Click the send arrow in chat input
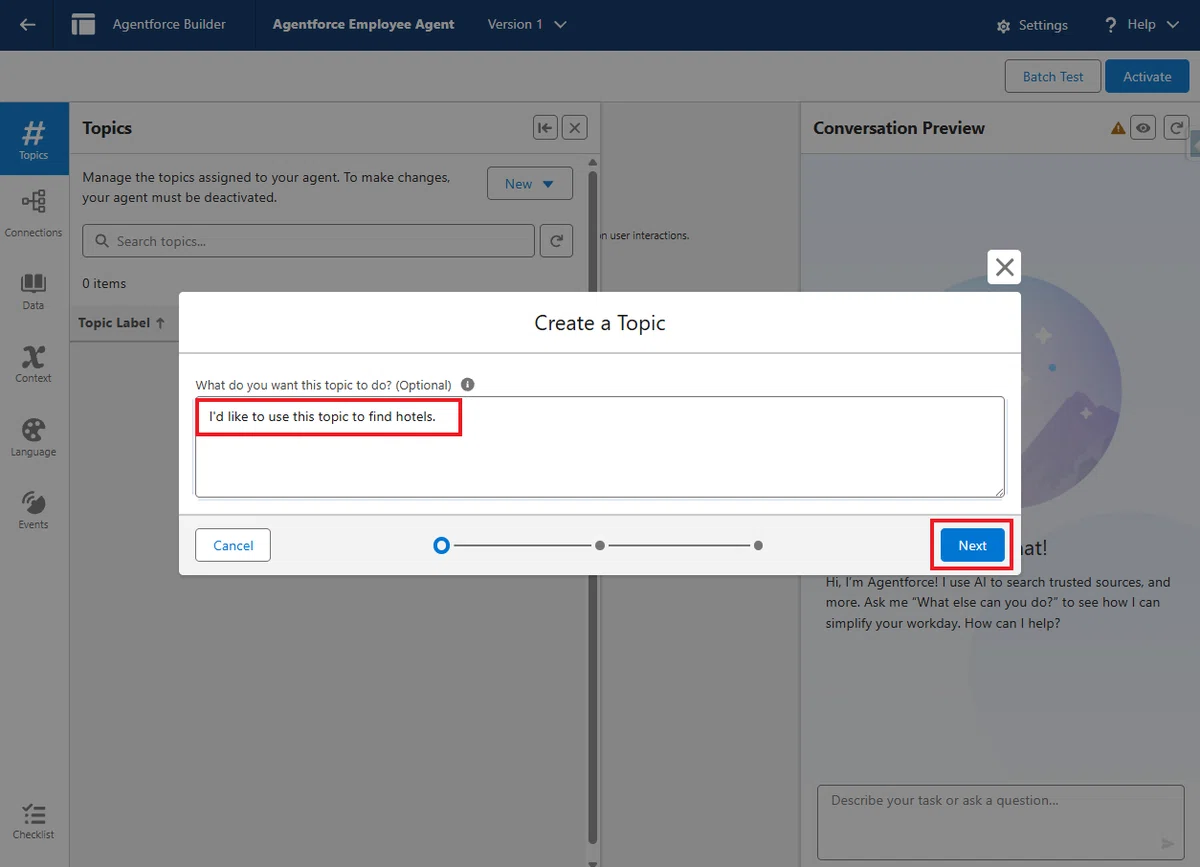 1167,843
